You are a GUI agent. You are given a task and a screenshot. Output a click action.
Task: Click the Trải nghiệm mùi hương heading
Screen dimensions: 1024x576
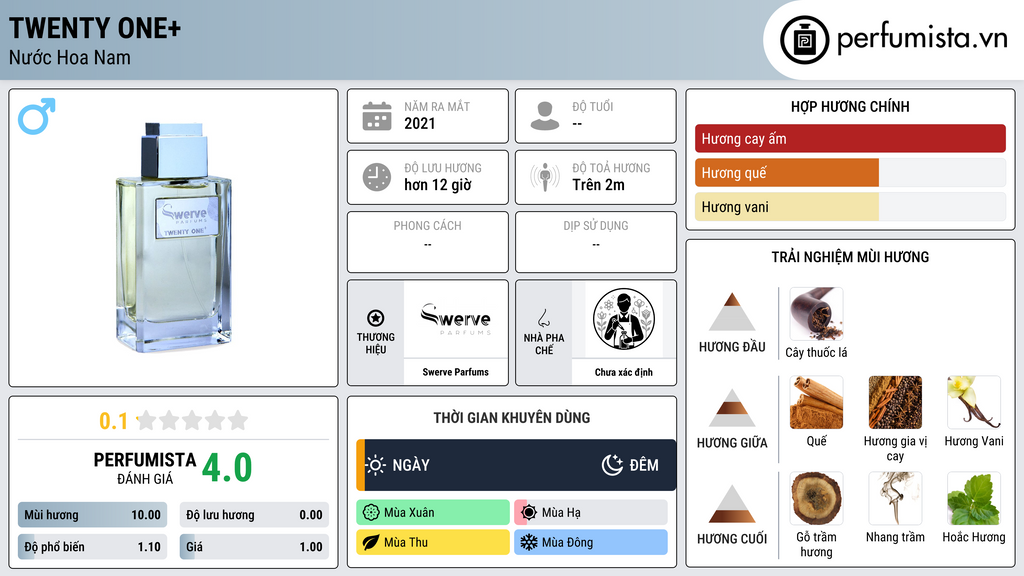coord(850,257)
